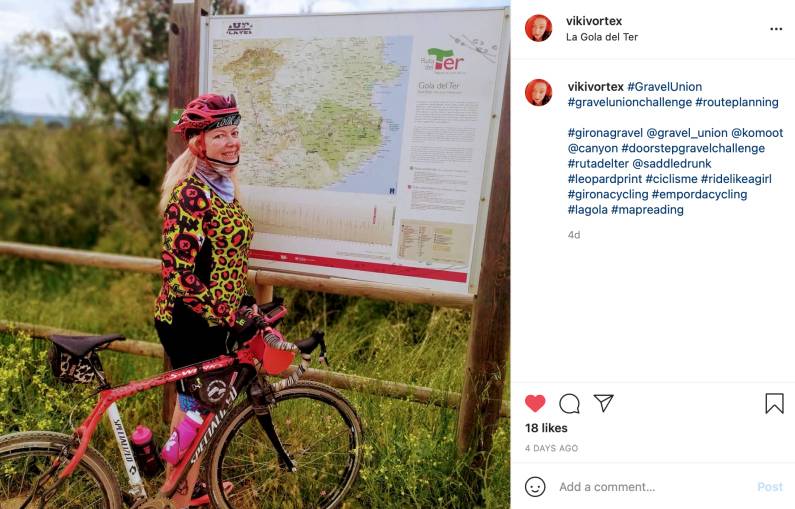The width and height of the screenshot is (795, 509).
Task: Click the vikivortex username in header
Action: (594, 21)
